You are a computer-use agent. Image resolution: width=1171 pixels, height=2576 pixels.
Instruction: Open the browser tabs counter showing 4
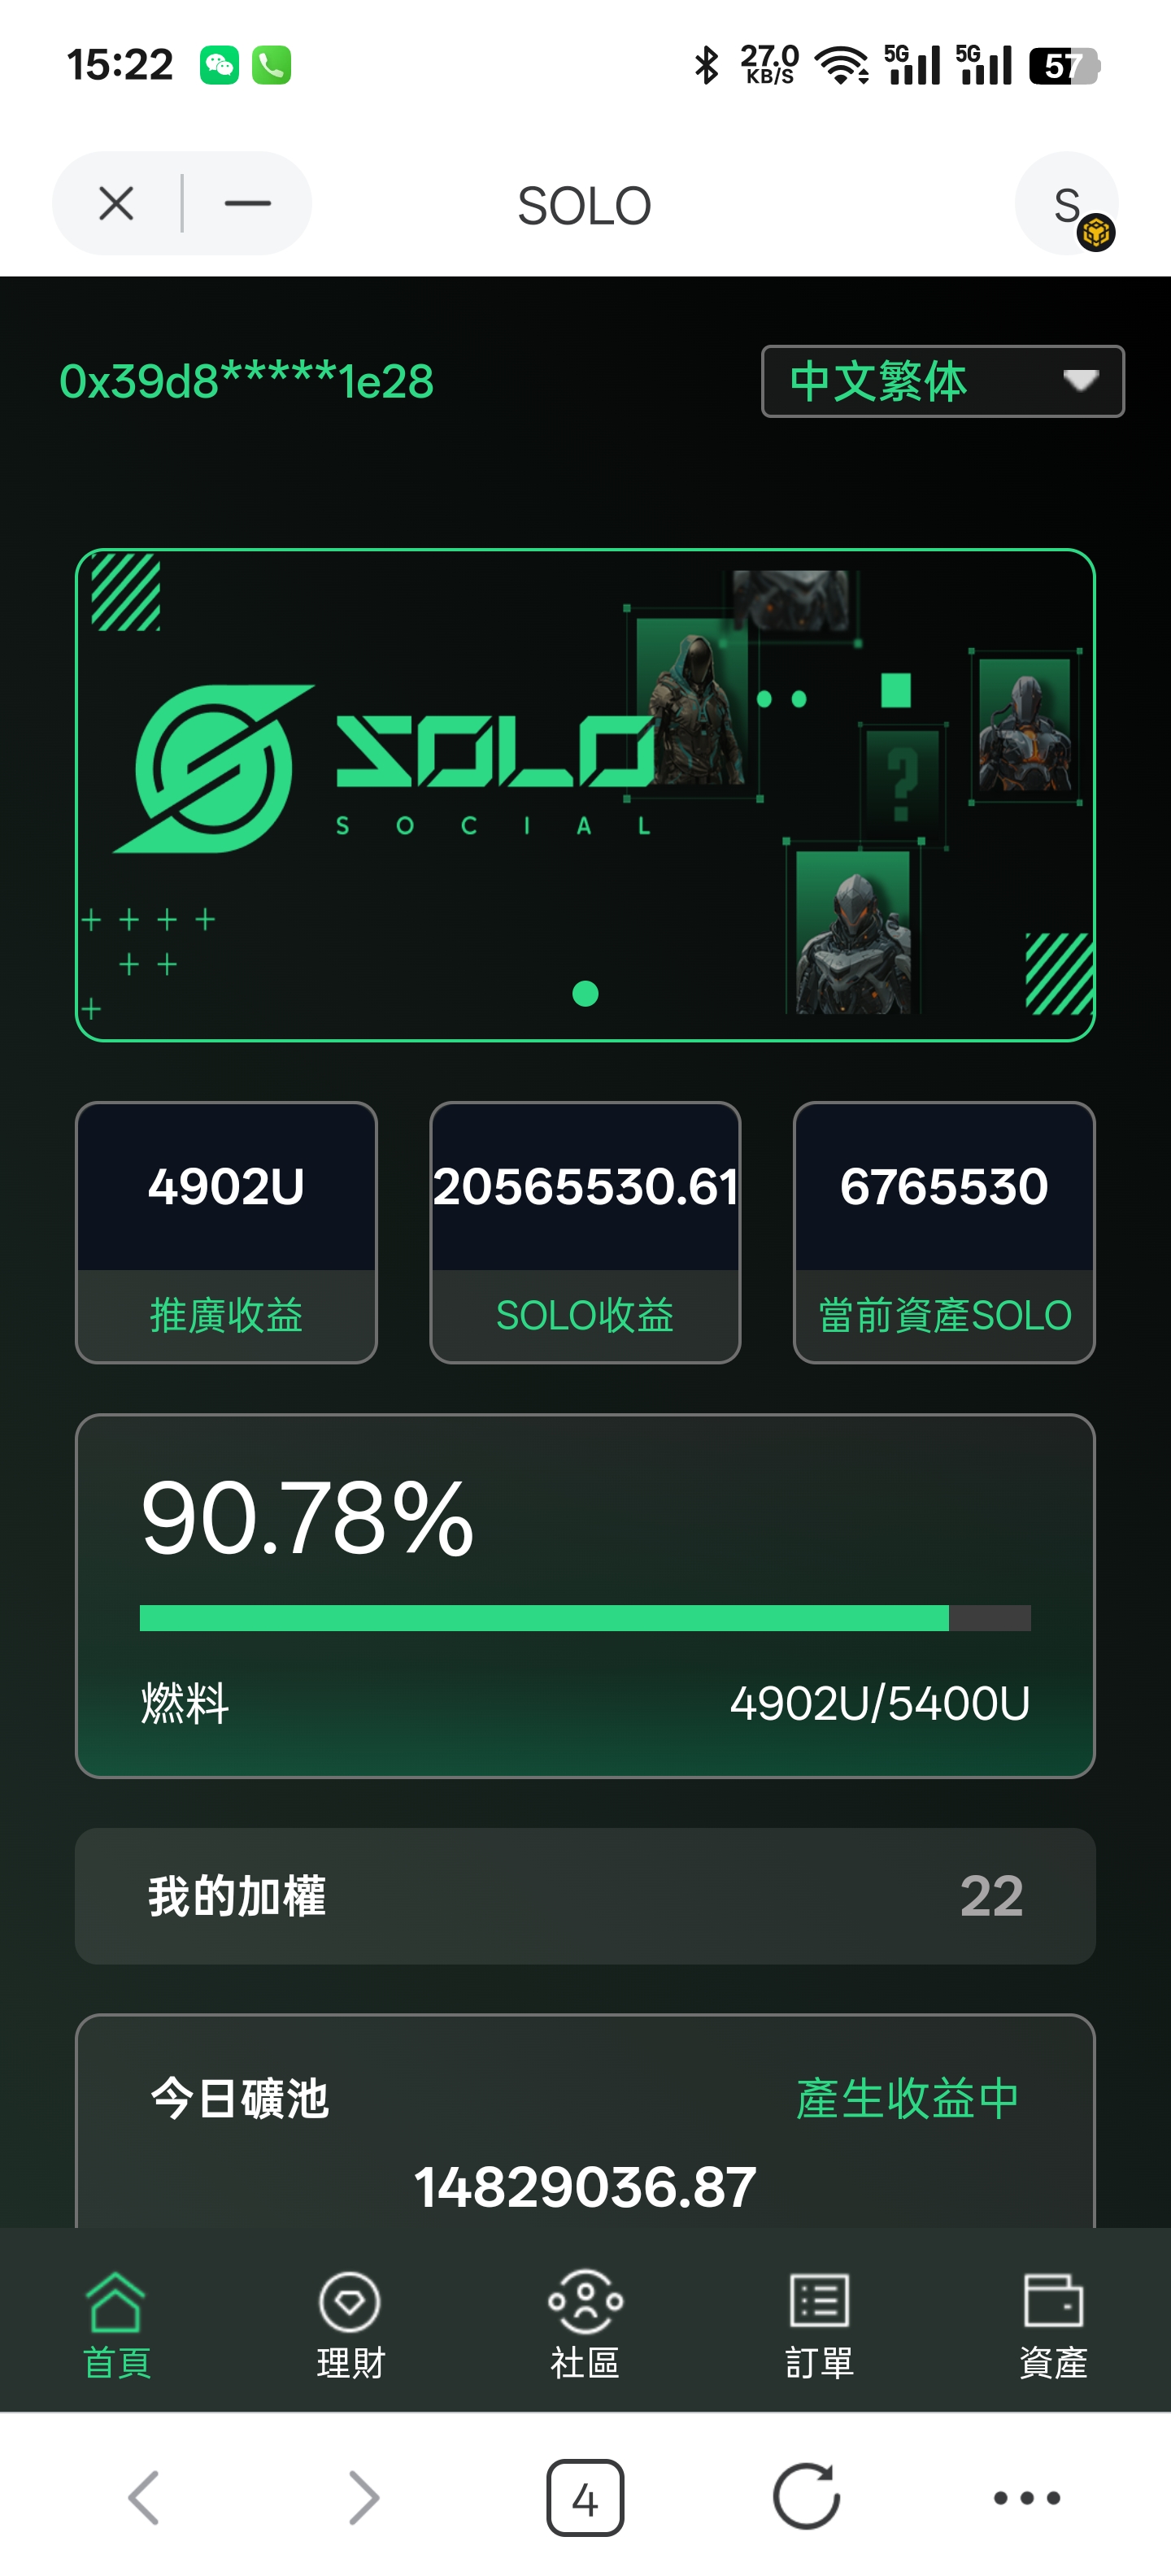[585, 2497]
